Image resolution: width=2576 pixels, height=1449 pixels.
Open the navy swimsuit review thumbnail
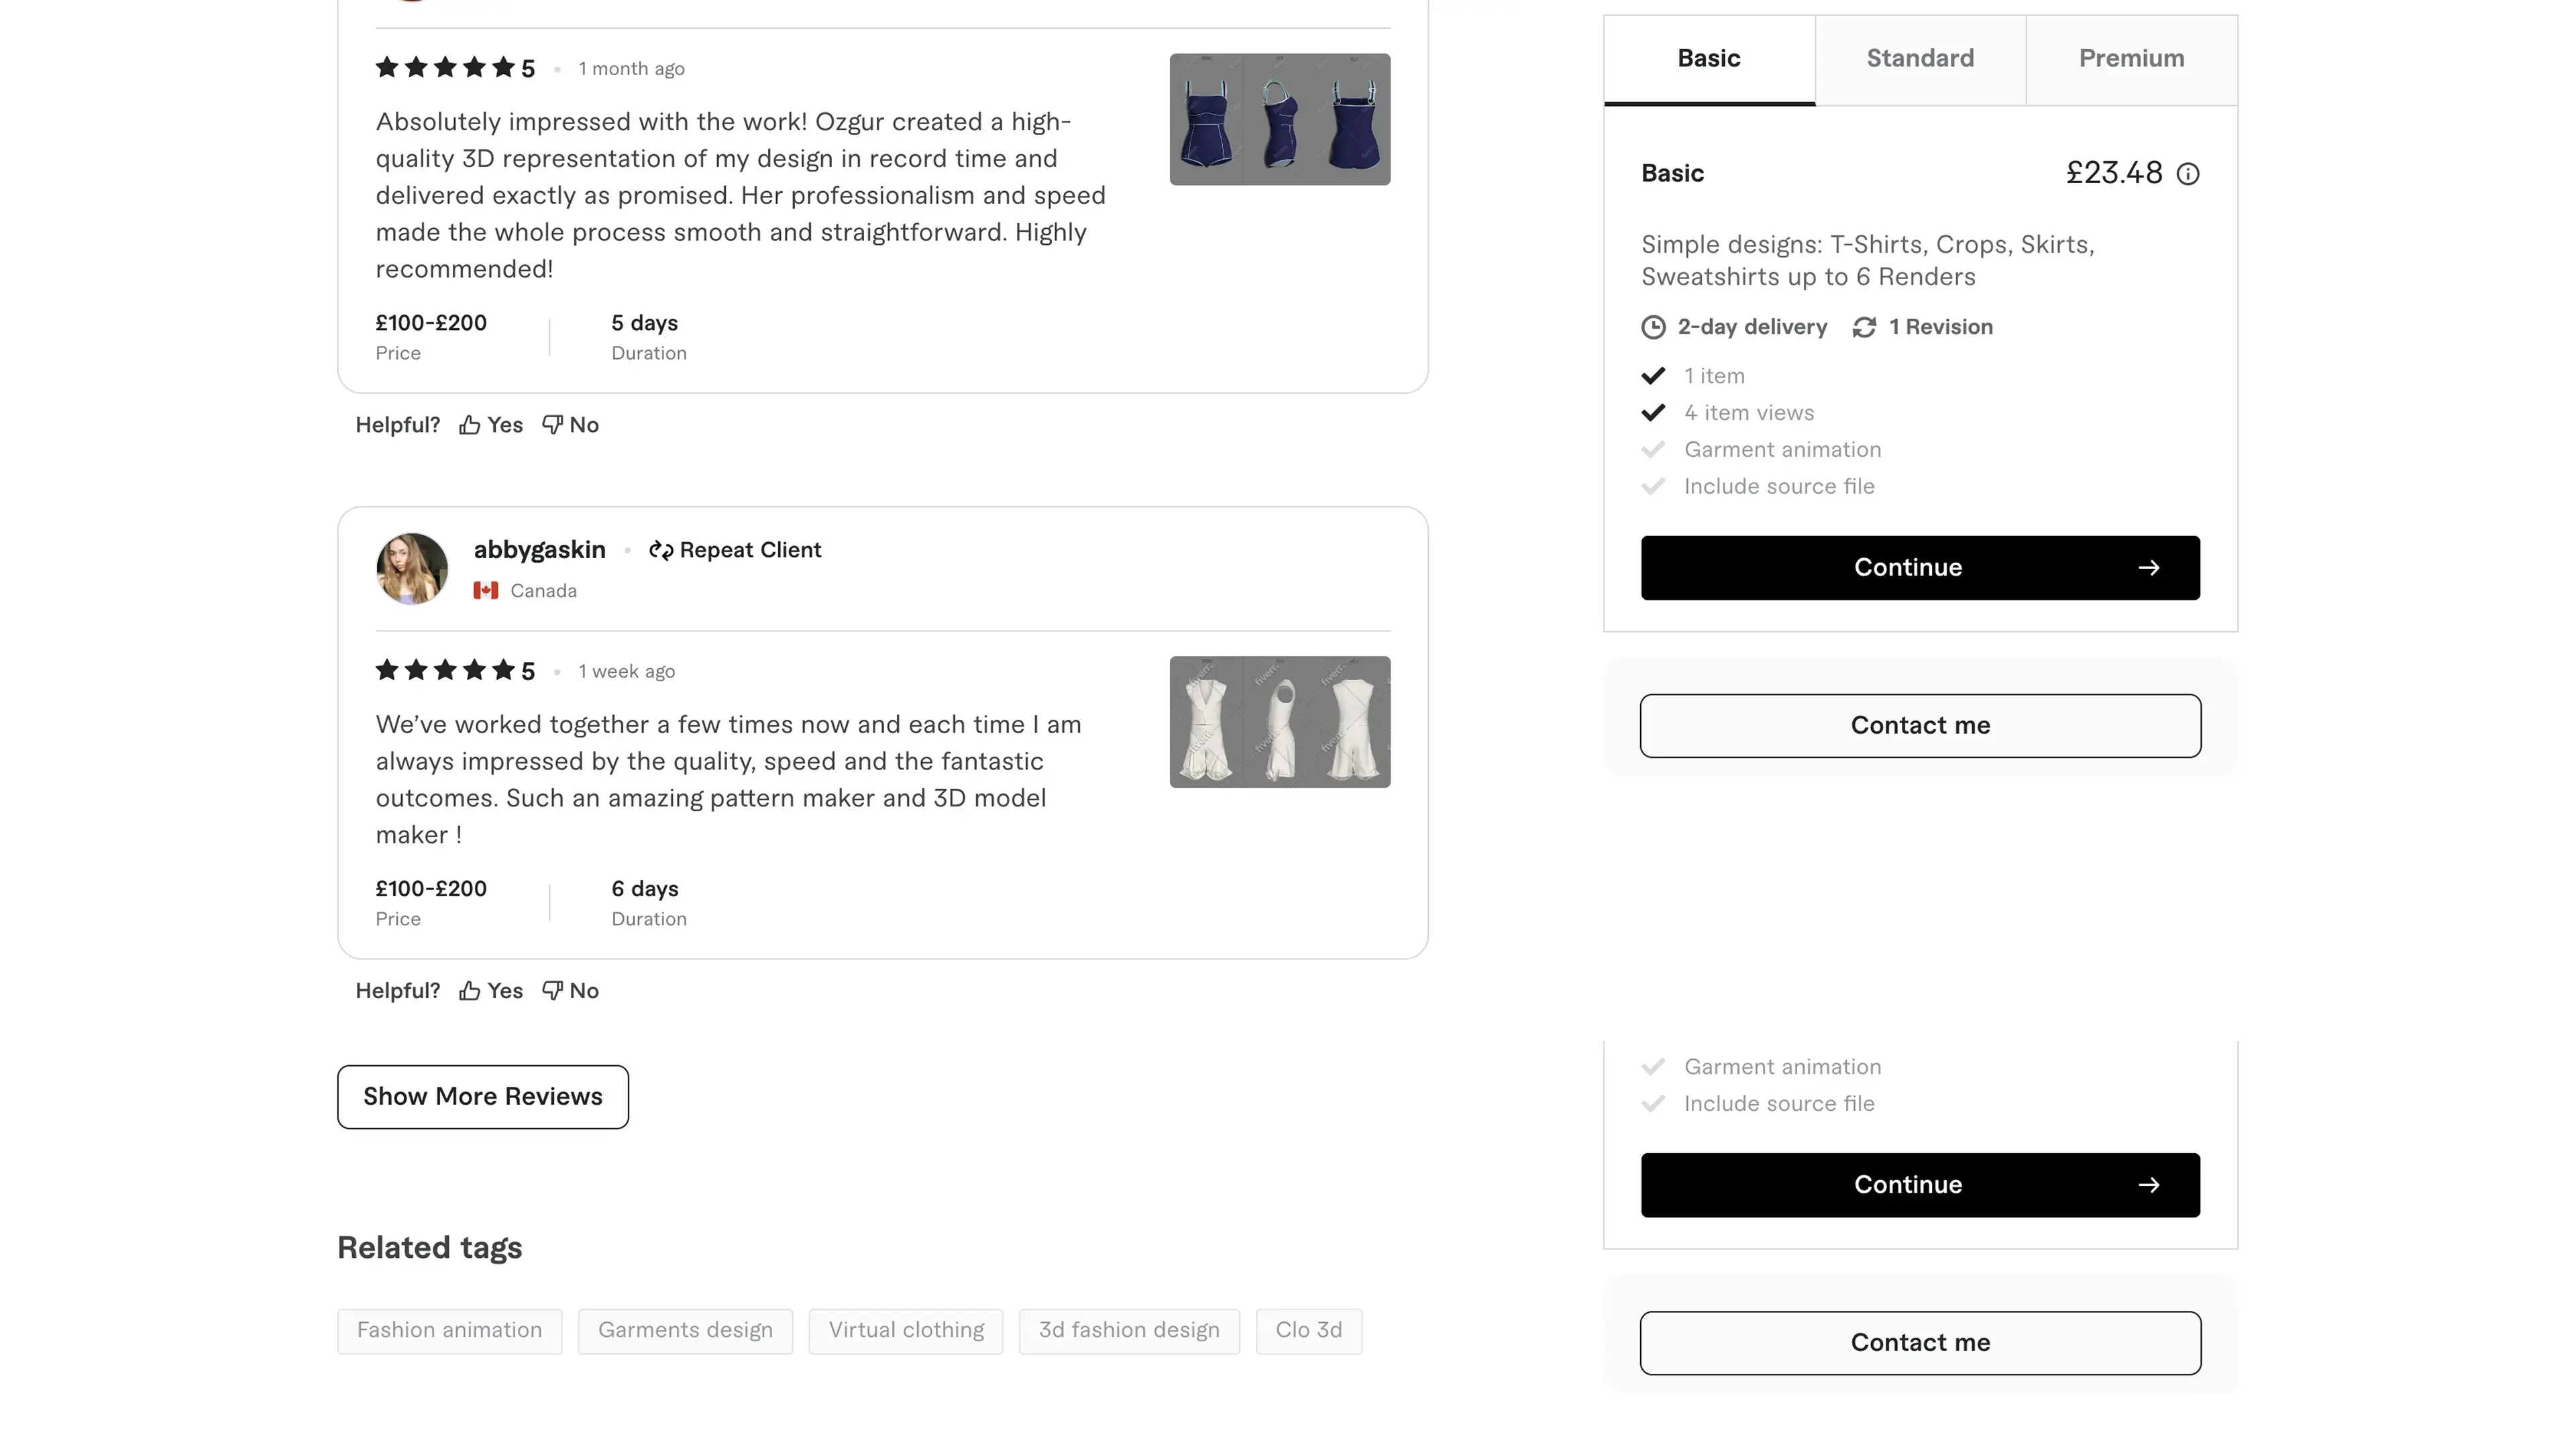[x=1280, y=119]
